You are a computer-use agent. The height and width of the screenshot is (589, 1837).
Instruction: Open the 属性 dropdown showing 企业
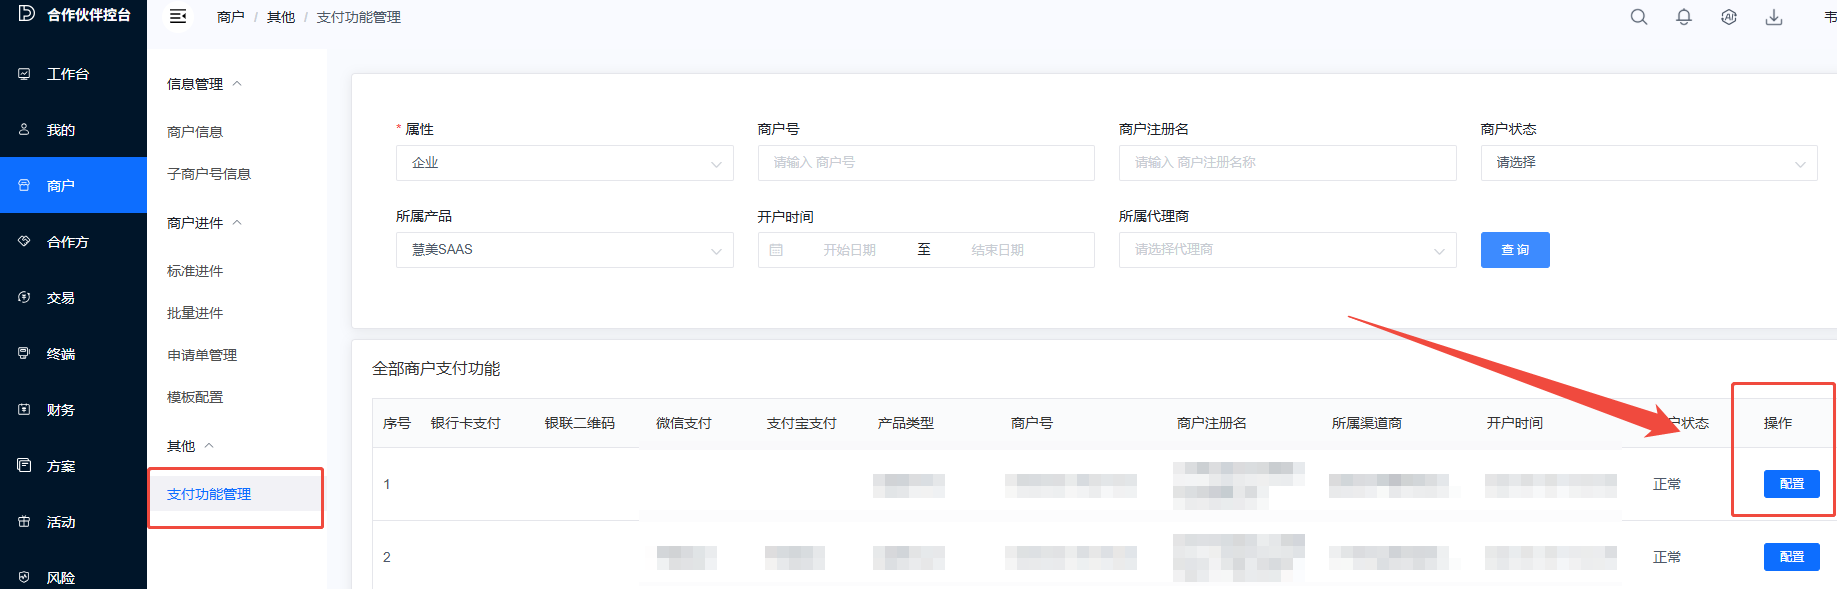(x=564, y=163)
